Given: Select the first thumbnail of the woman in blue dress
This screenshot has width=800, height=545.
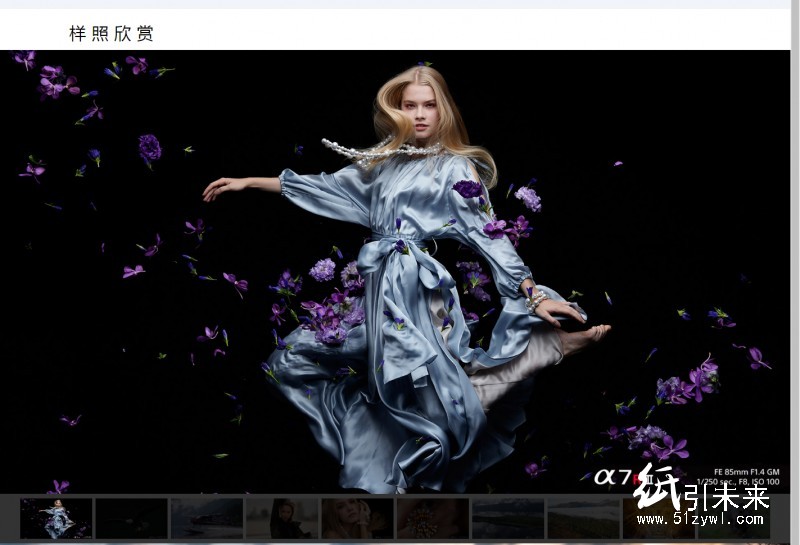Looking at the screenshot, I should 56,518.
